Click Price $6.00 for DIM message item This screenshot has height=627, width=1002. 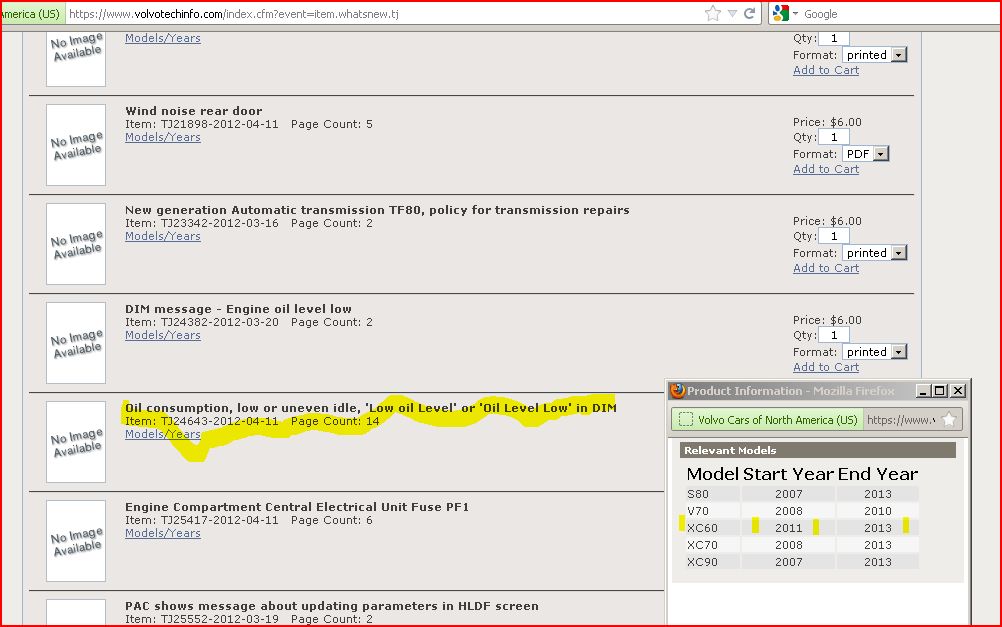click(827, 320)
